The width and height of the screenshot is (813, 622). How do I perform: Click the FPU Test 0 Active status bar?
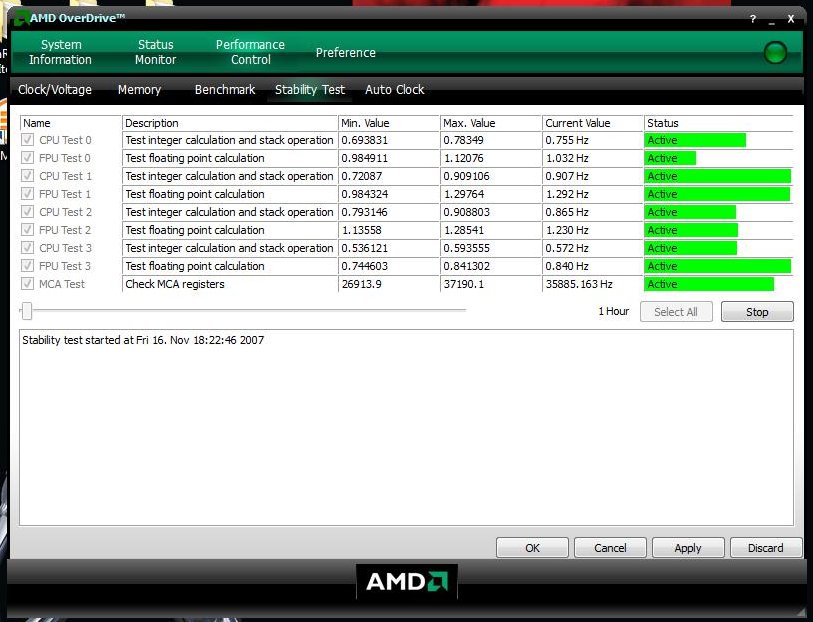[x=670, y=158]
